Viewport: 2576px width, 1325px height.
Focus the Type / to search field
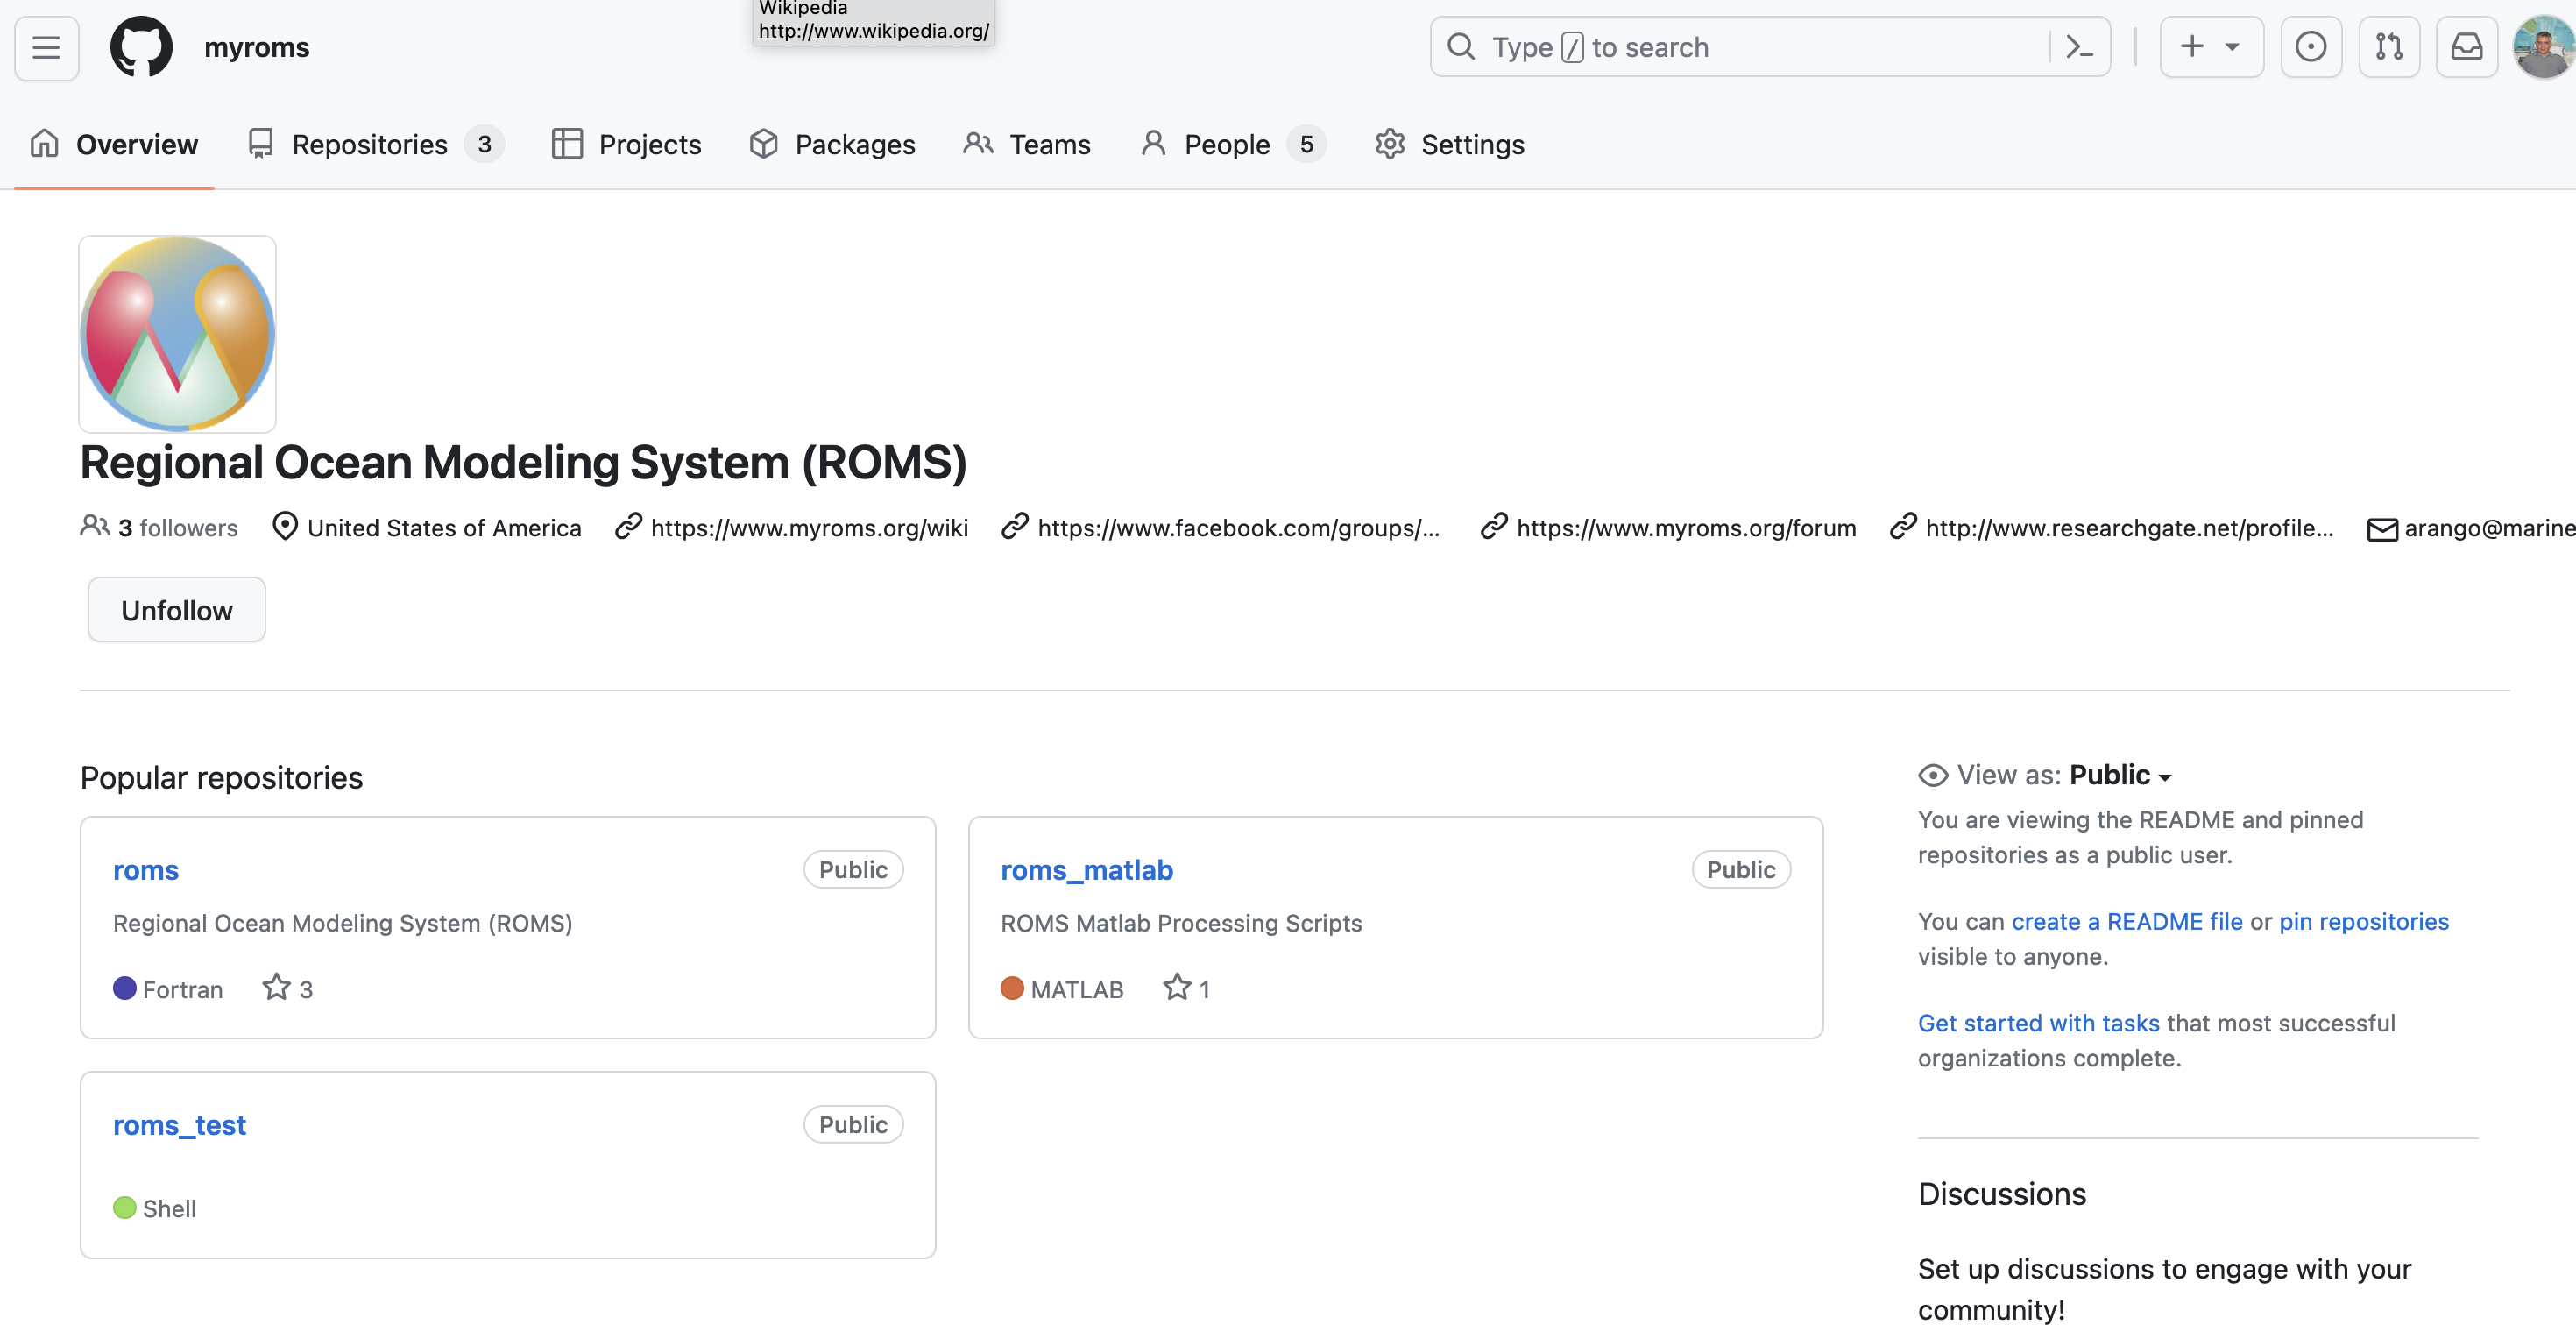point(1769,47)
